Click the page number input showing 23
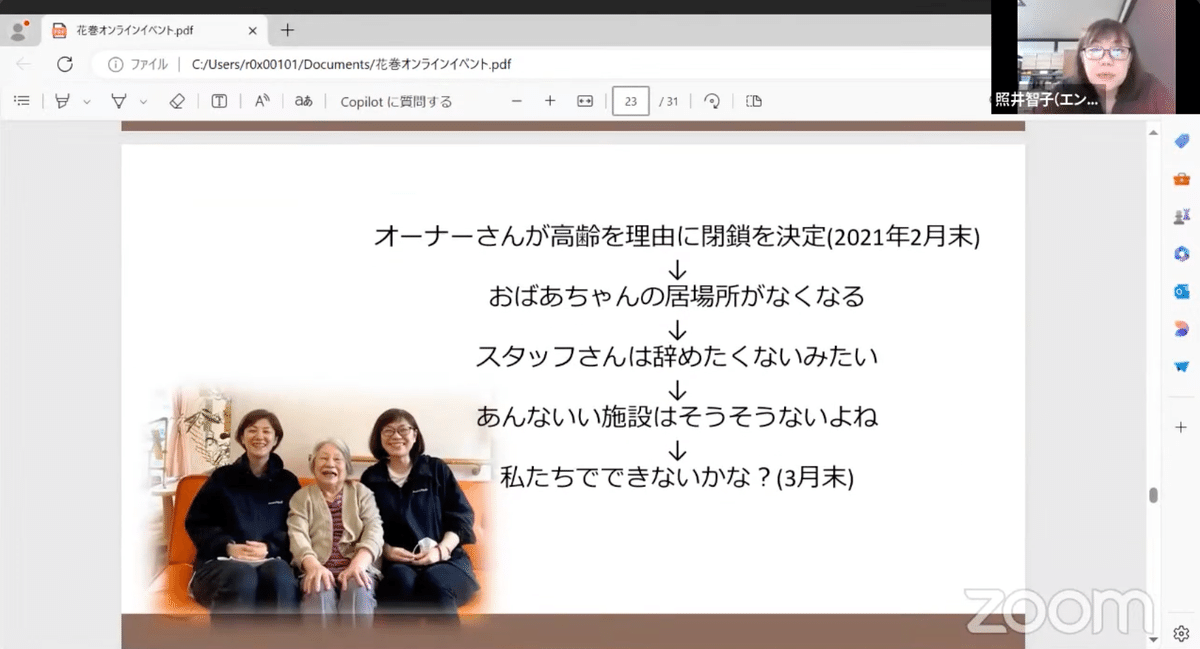Screen dimensions: 1200x649 coord(631,101)
